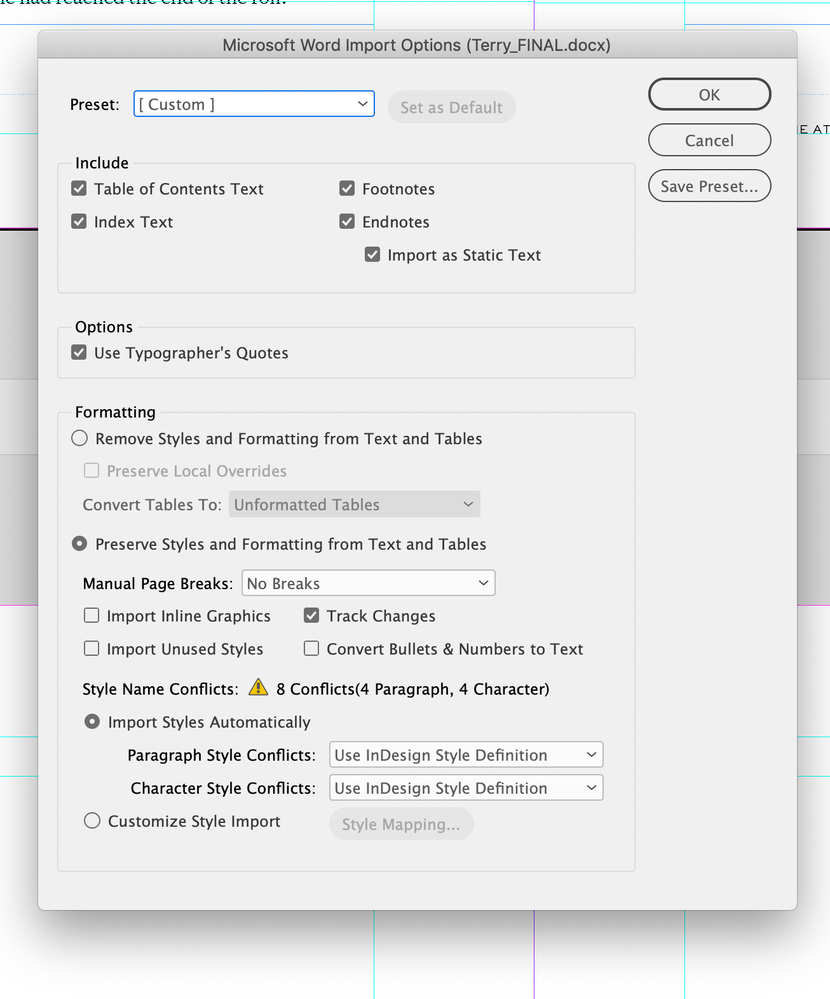The image size is (830, 999).
Task: Open the Preset dropdown
Action: coord(254,104)
